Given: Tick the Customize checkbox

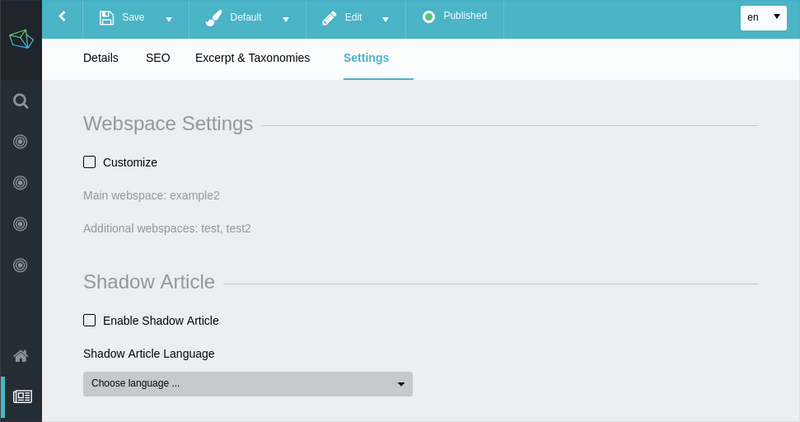Looking at the screenshot, I should pyautogui.click(x=89, y=162).
